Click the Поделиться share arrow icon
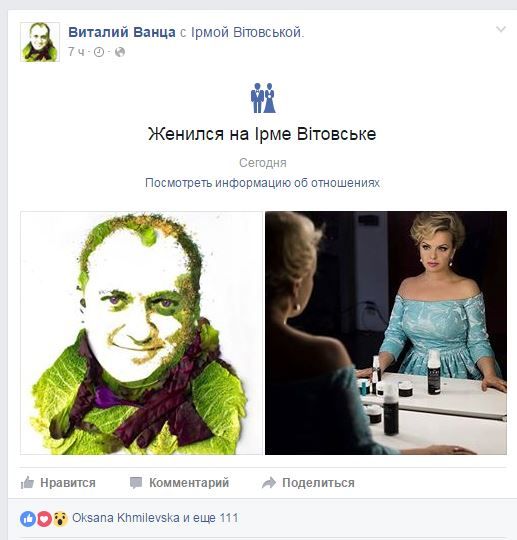 click(x=269, y=483)
